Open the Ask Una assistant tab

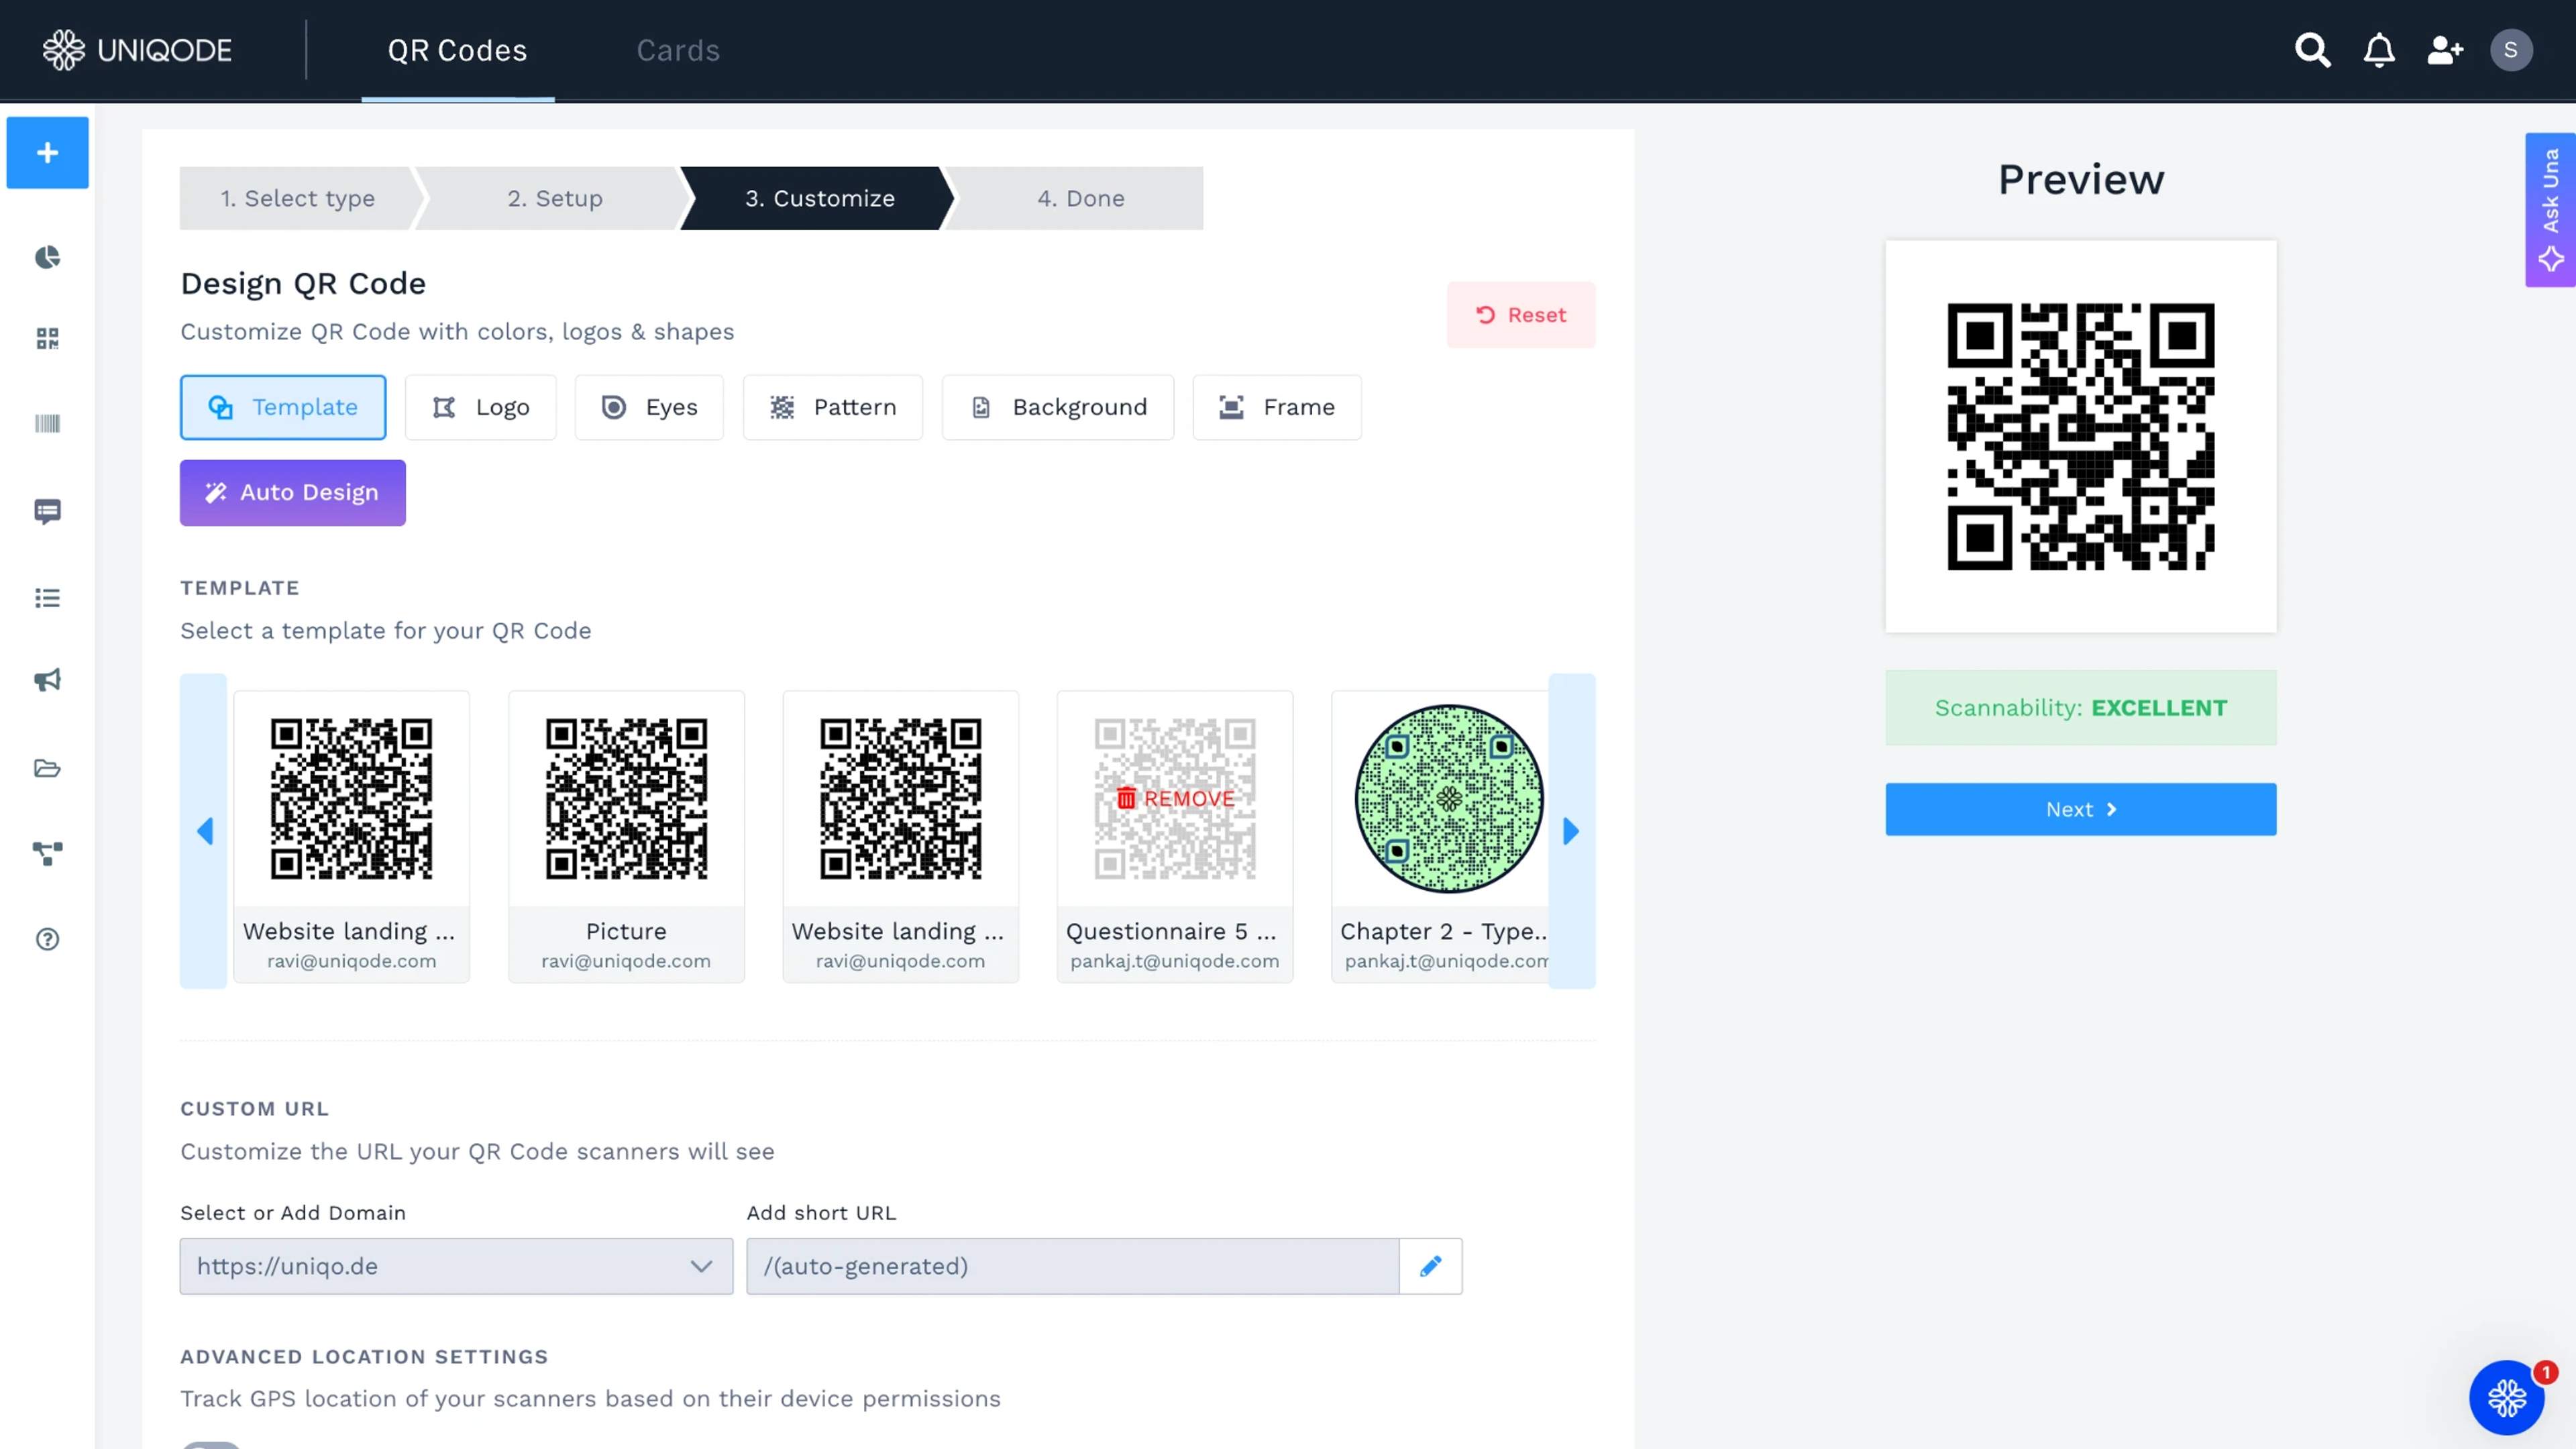[2550, 210]
